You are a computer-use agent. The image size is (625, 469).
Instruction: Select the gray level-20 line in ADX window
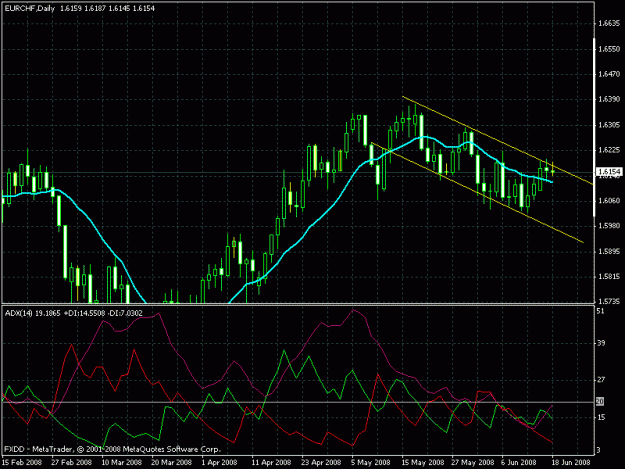299,402
